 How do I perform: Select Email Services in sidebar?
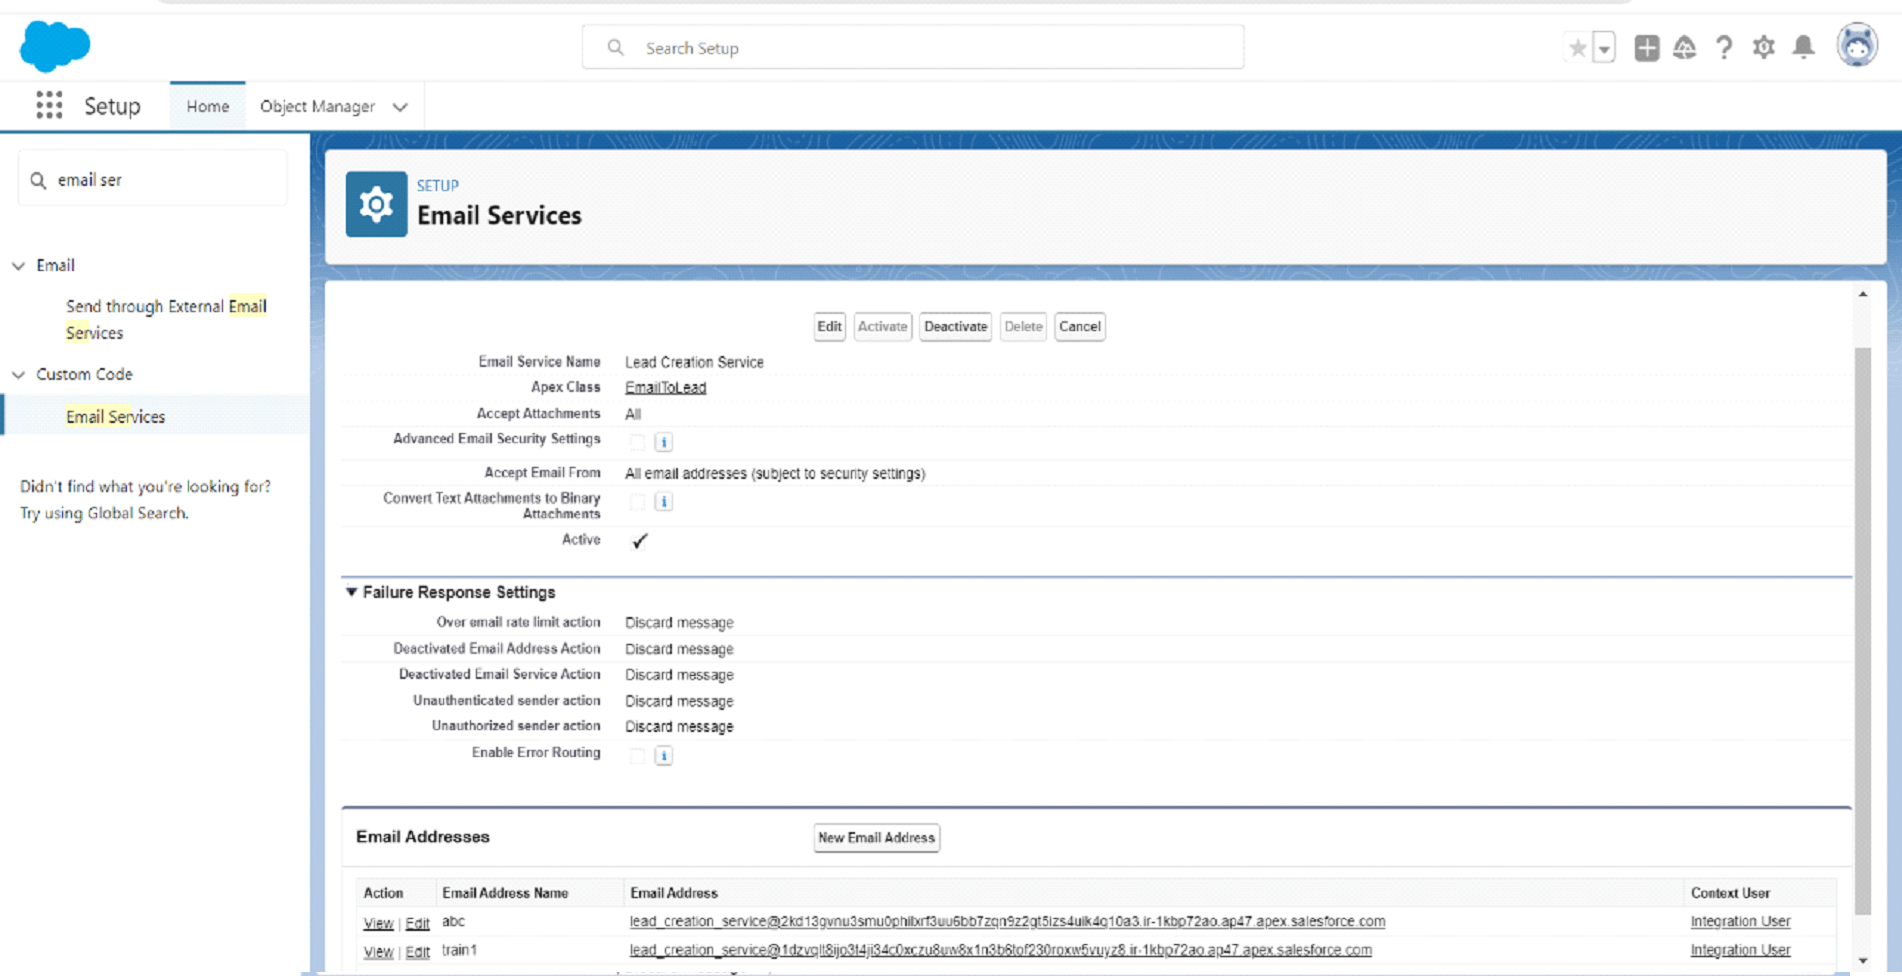(115, 417)
